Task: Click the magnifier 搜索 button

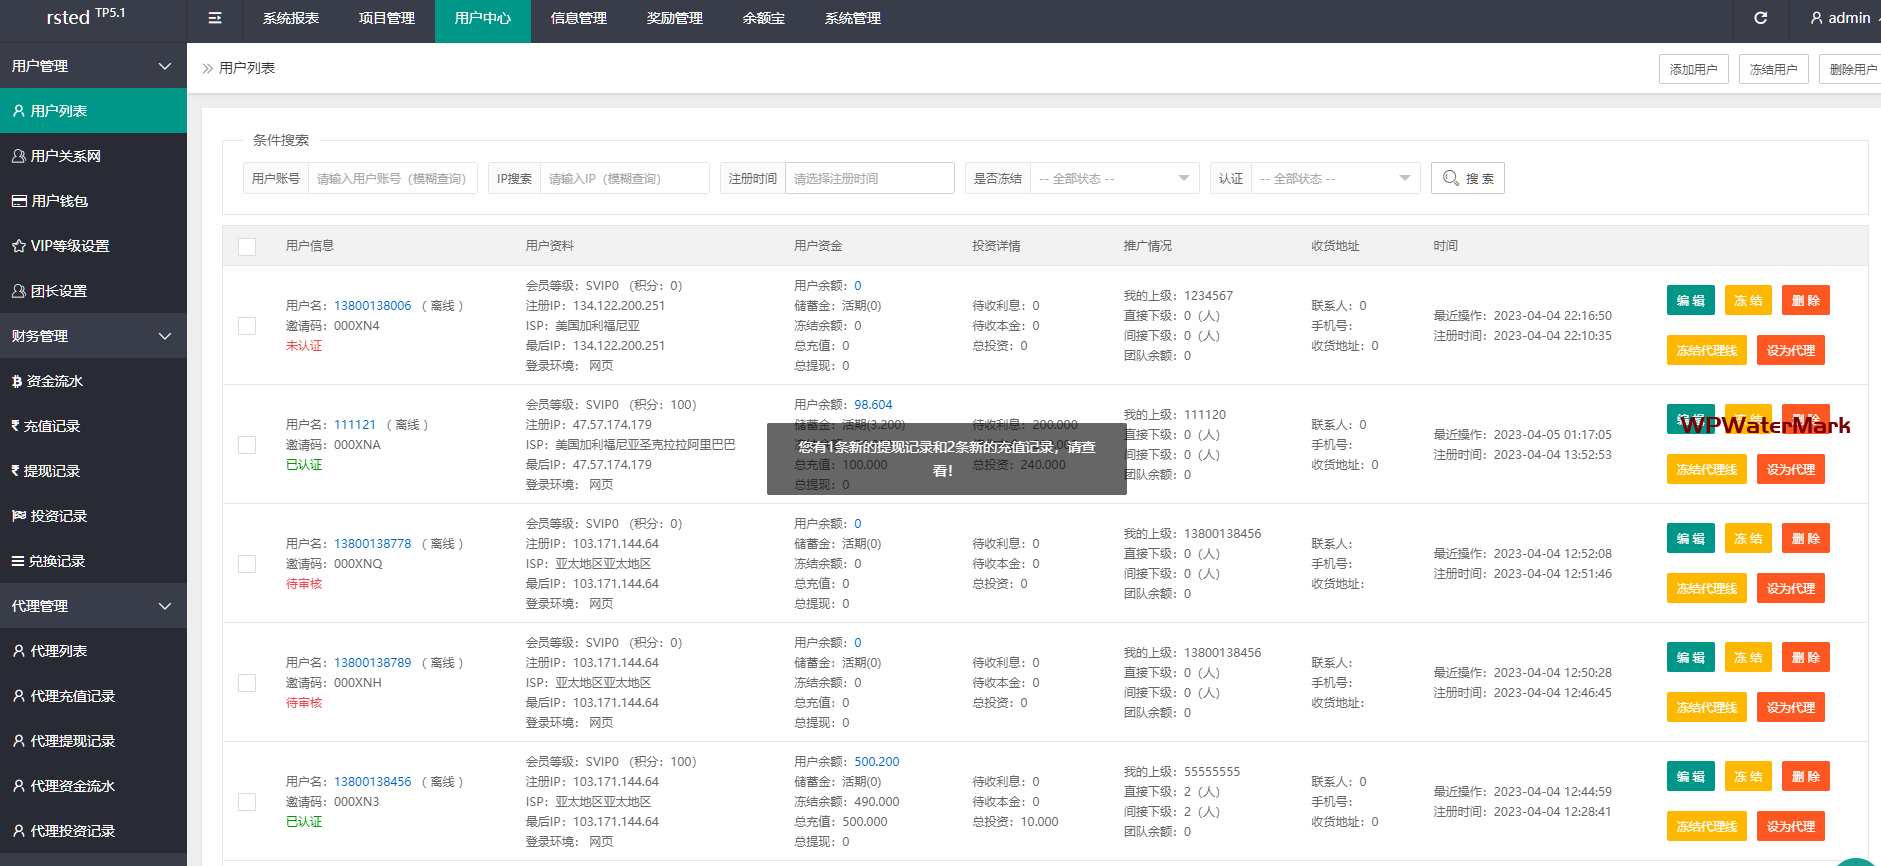Action: [x=1467, y=178]
